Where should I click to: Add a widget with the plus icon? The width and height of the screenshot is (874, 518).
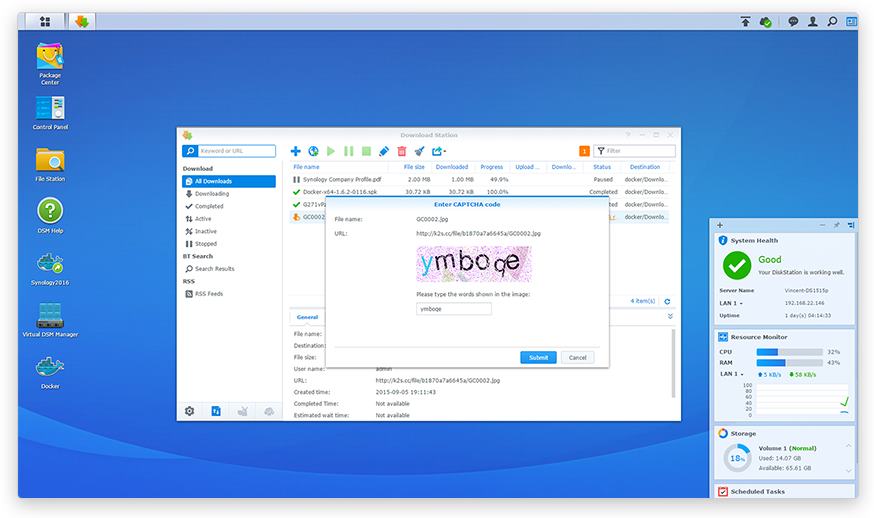click(720, 225)
